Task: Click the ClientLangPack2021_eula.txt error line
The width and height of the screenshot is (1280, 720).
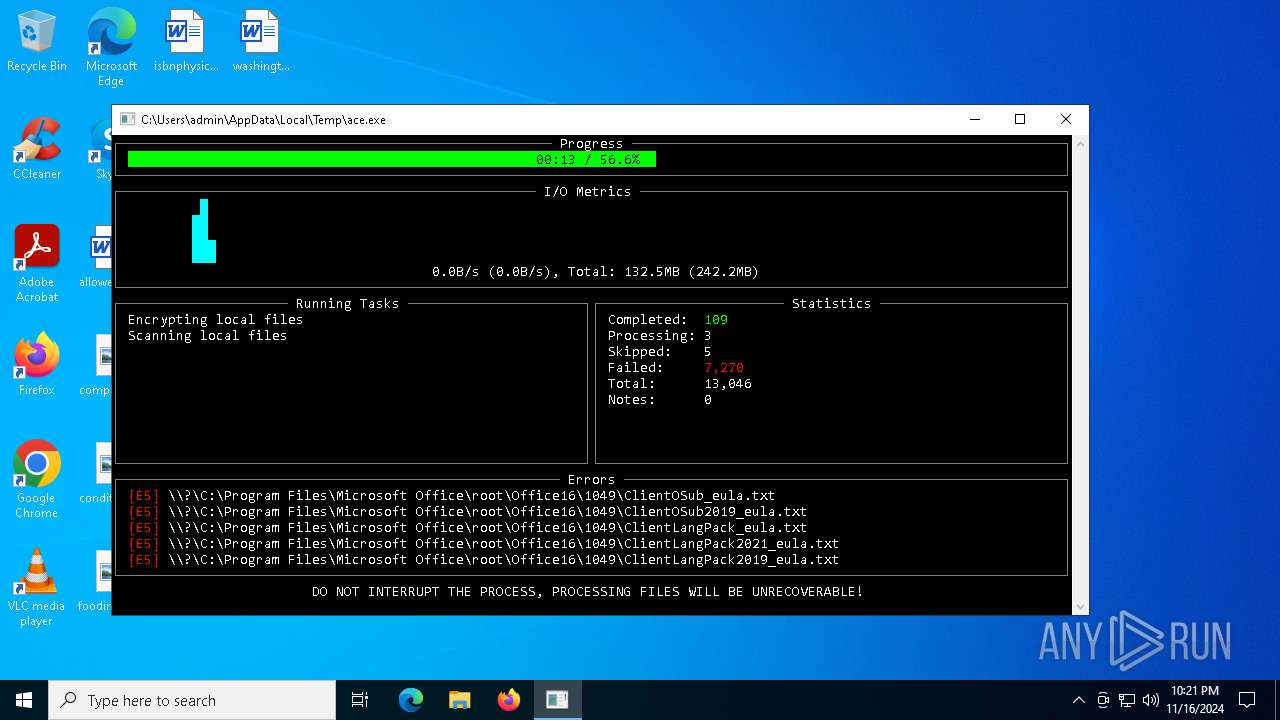Action: coord(483,543)
